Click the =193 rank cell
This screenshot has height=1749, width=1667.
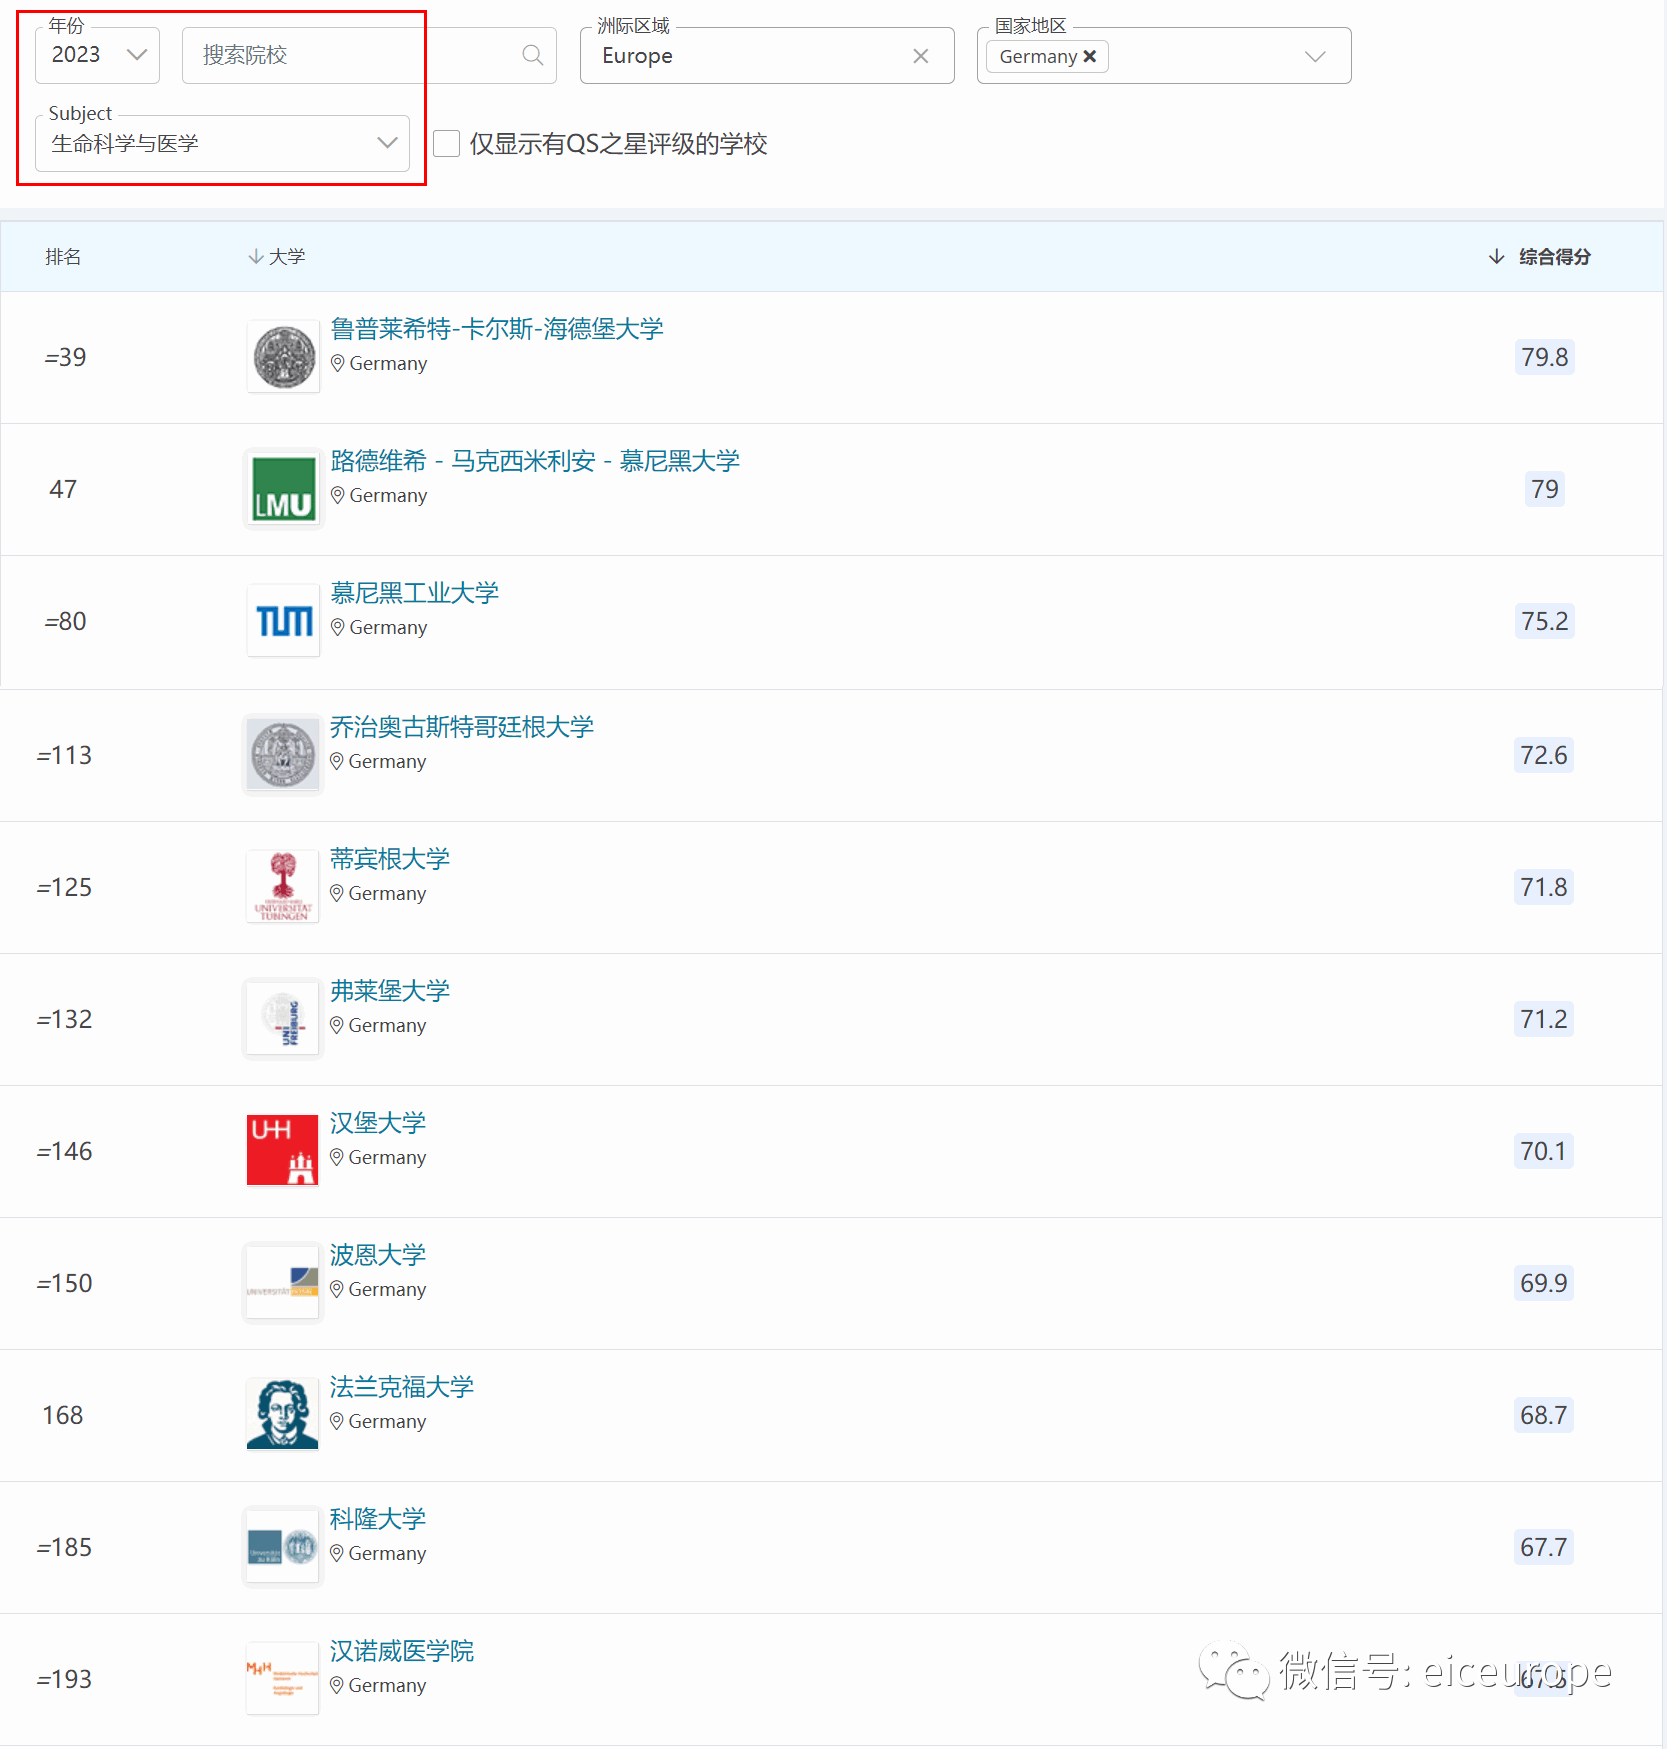tap(64, 1679)
